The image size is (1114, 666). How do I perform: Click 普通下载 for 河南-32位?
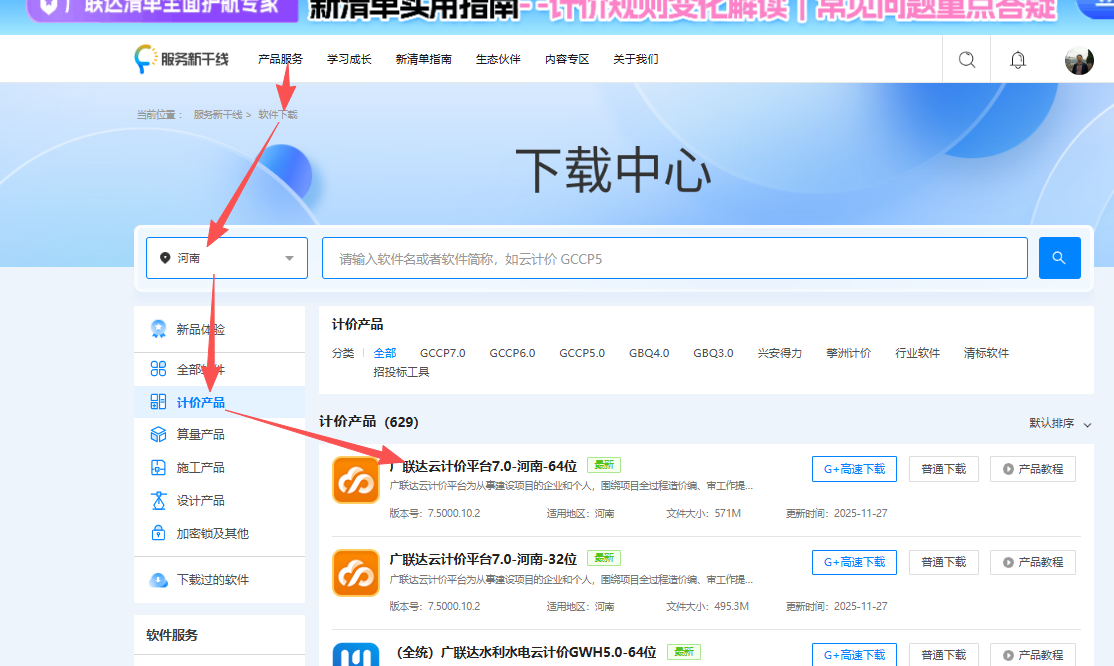click(943, 562)
